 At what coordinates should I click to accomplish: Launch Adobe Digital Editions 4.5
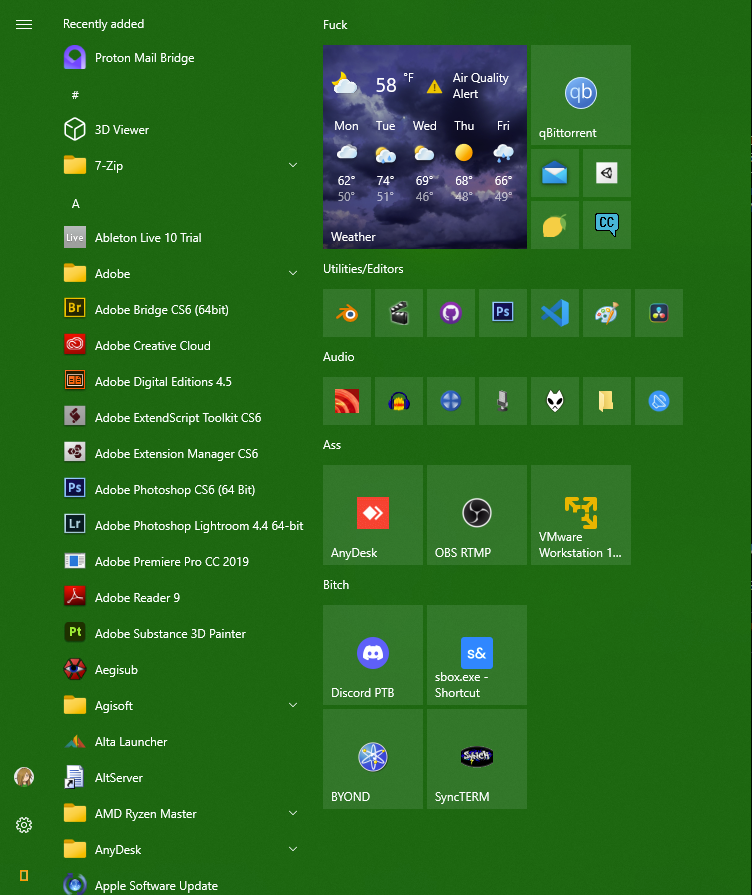[183, 381]
